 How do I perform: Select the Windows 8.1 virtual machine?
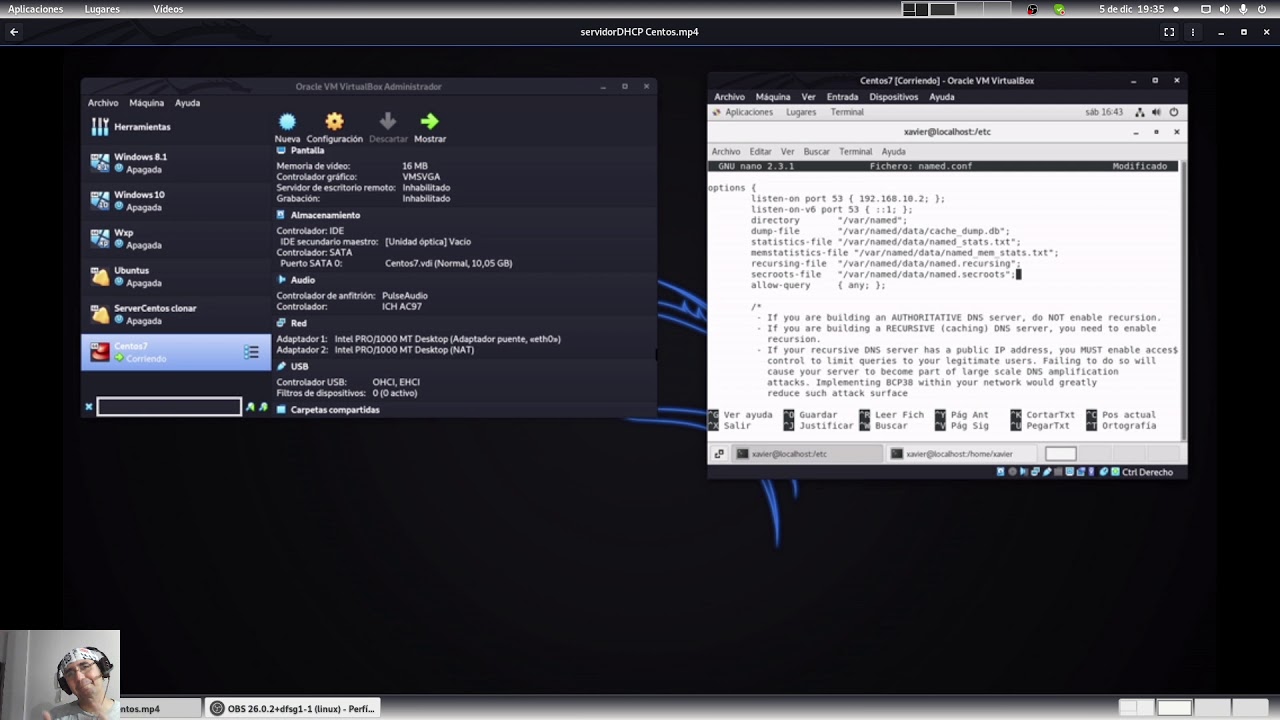pos(176,163)
